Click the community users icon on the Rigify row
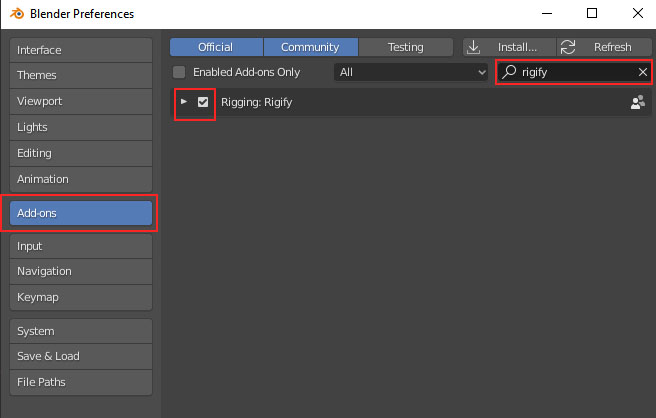Image resolution: width=656 pixels, height=418 pixels. 638,102
